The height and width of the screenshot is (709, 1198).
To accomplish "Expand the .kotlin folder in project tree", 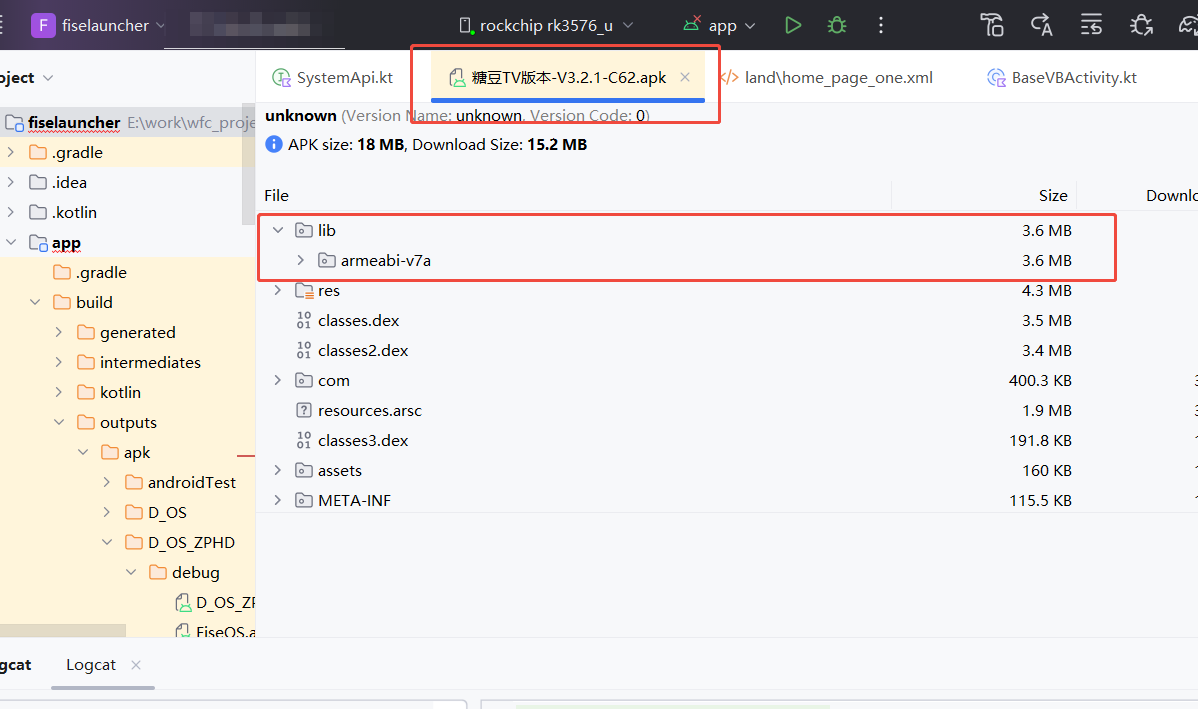I will [11, 212].
